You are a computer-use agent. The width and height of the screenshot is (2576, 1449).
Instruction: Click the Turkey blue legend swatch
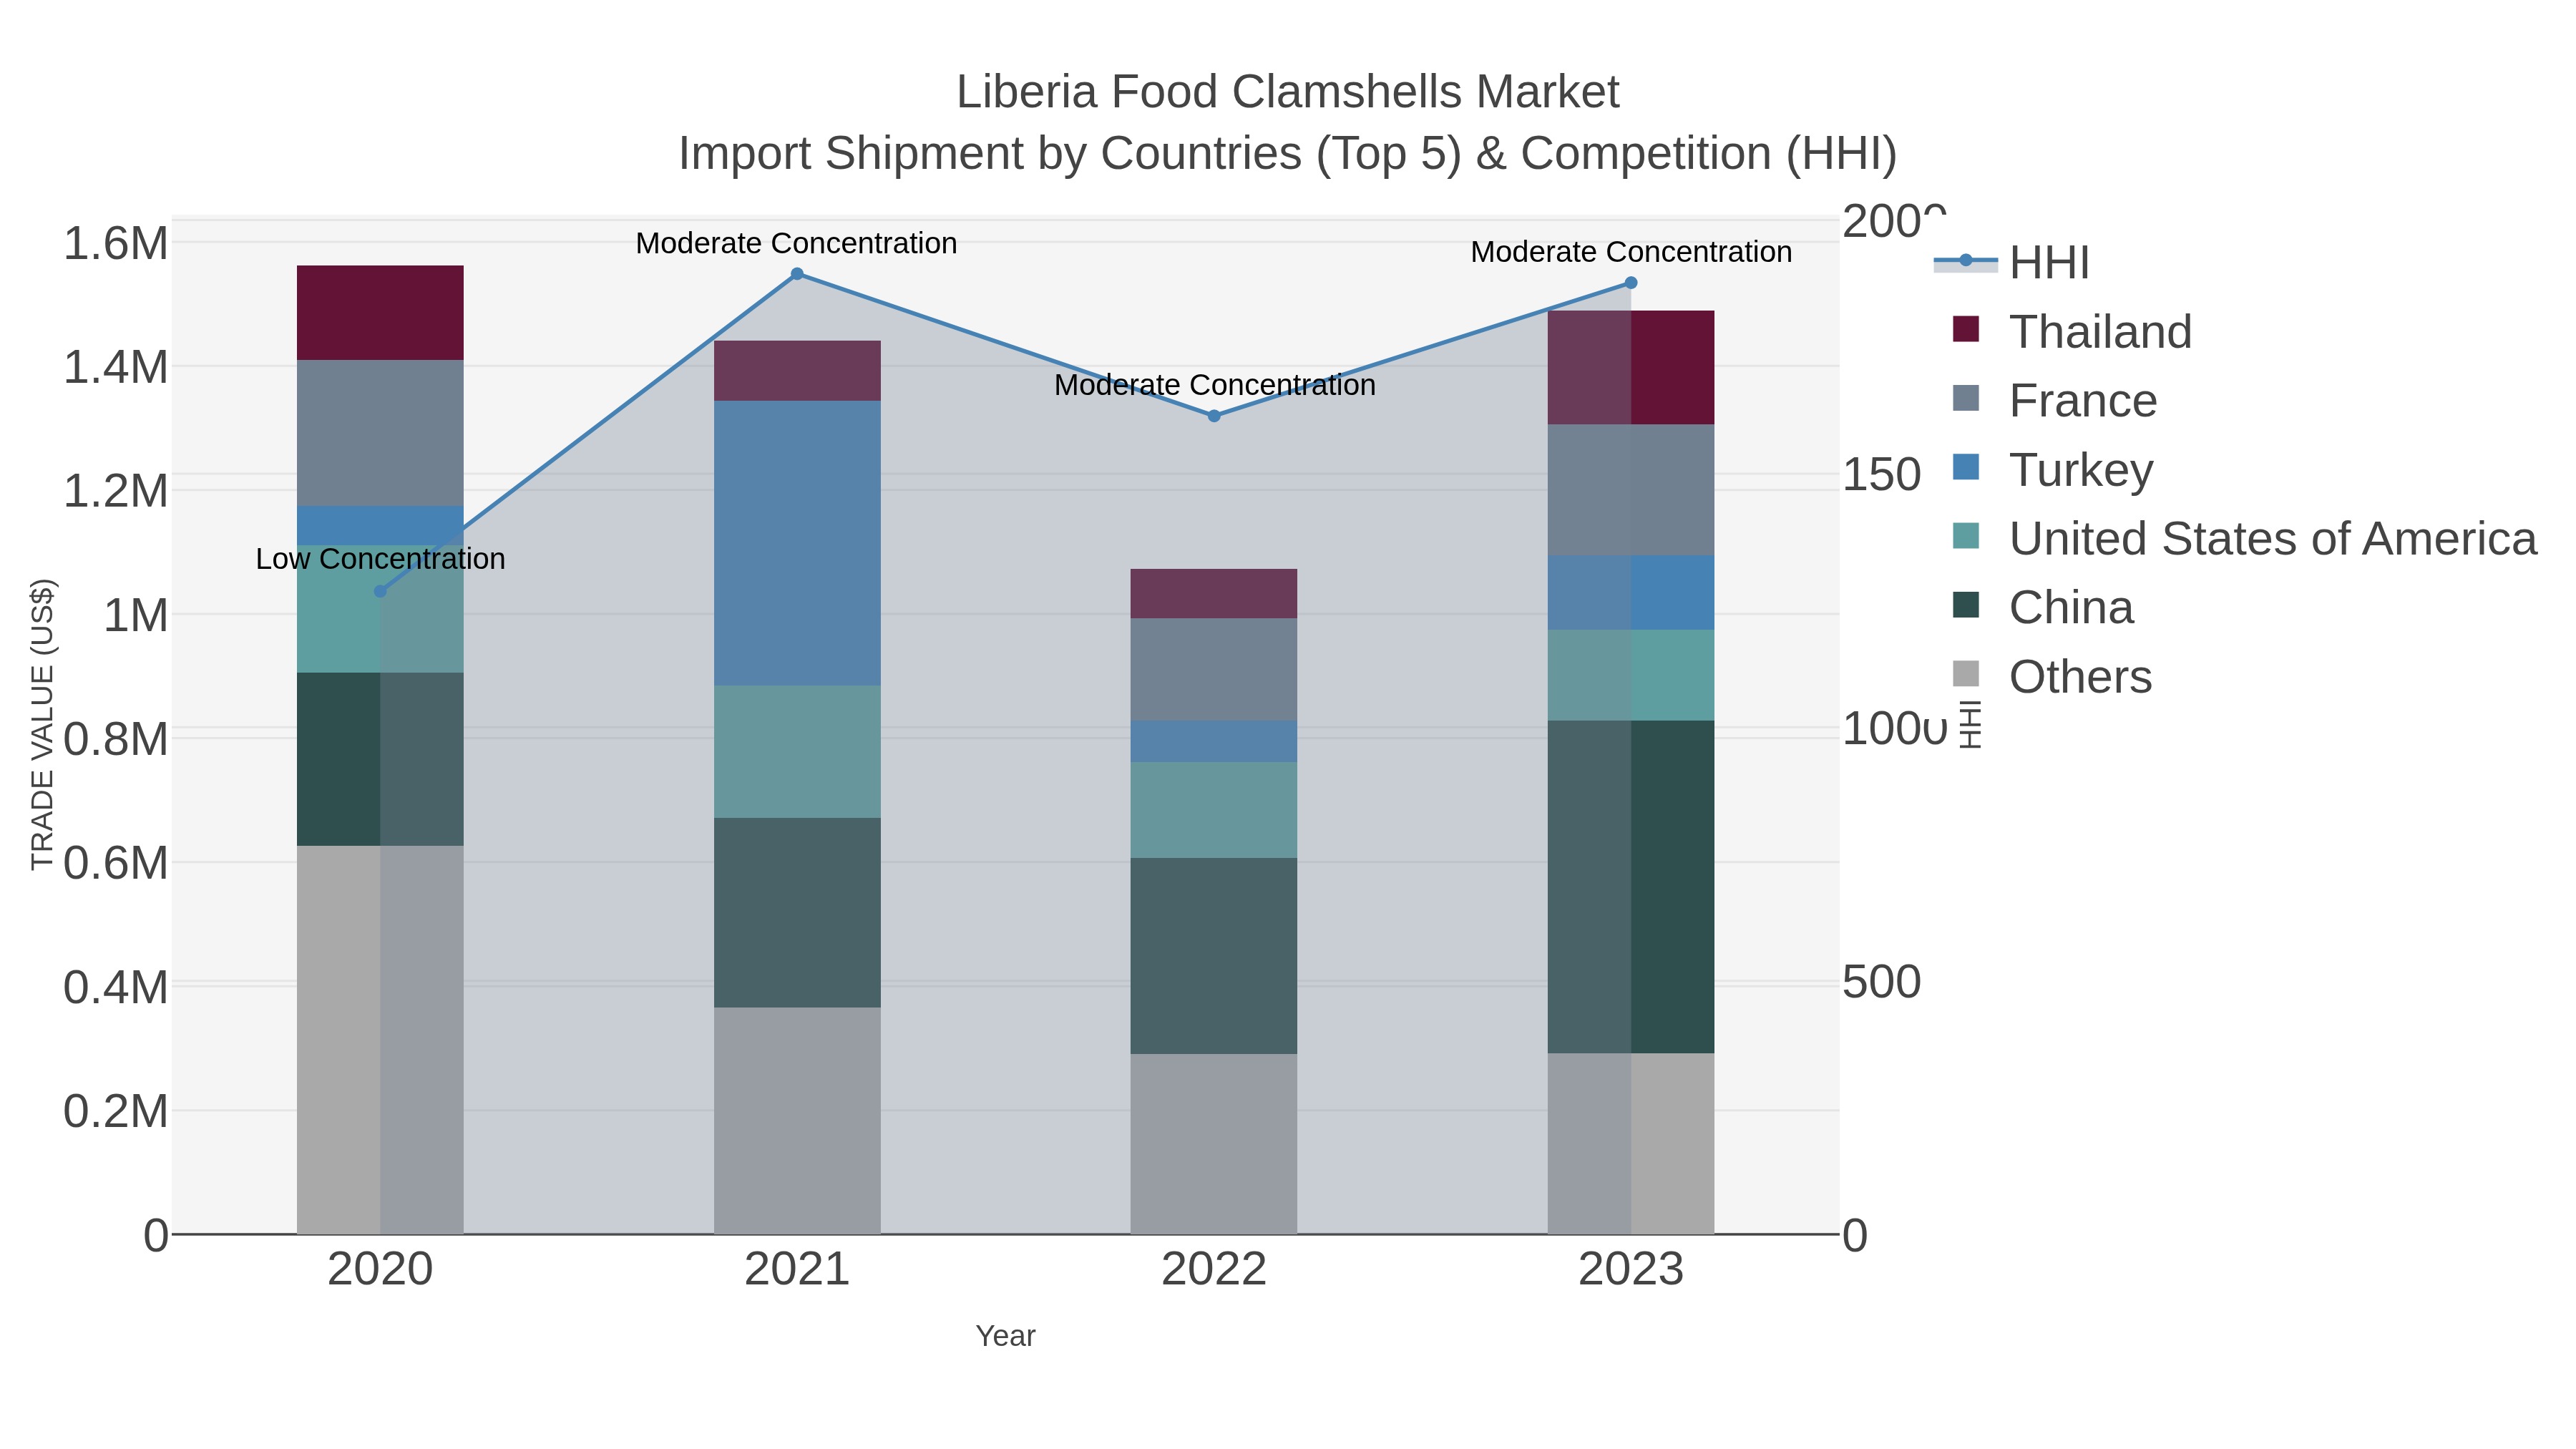(1966, 467)
